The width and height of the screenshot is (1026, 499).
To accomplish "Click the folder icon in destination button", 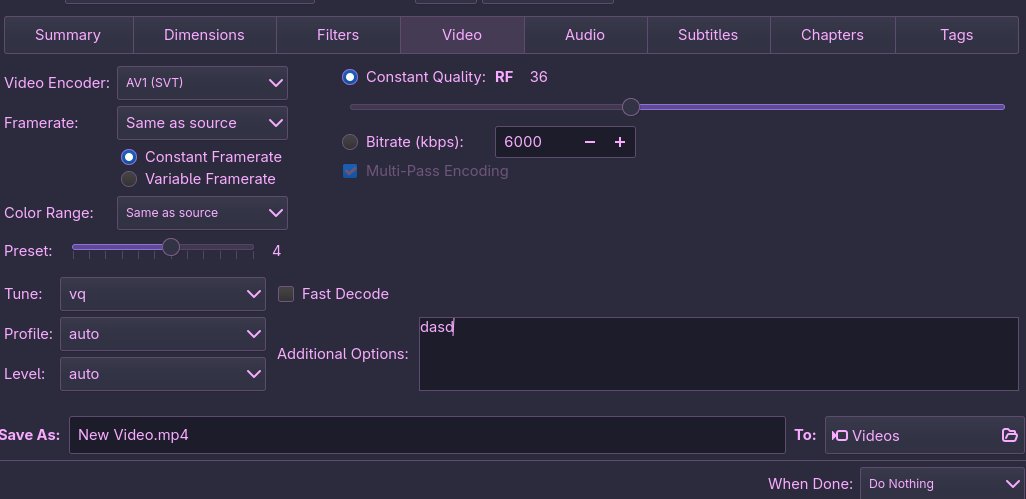I will [1009, 435].
